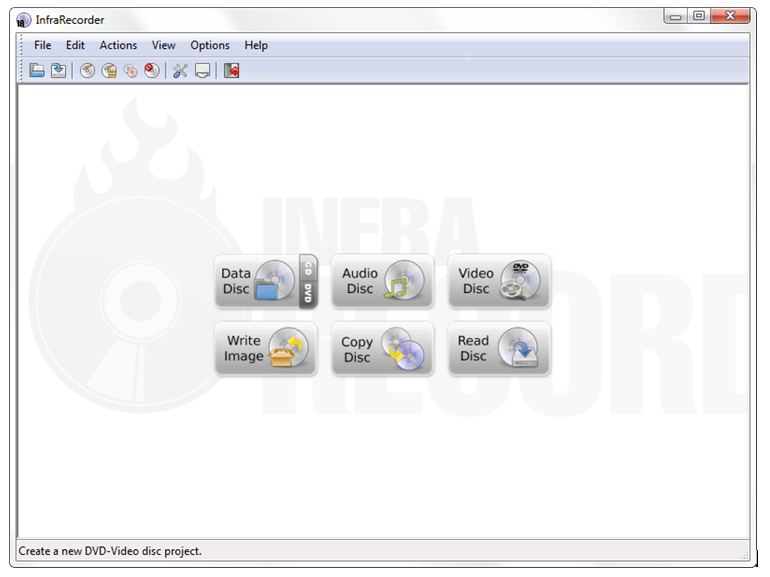The width and height of the screenshot is (770, 577).
Task: Minimize the InfraRecorder window
Action: point(676,16)
